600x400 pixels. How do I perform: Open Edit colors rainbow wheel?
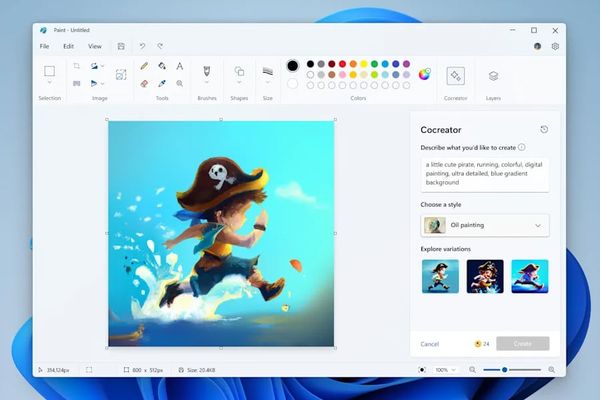424,74
